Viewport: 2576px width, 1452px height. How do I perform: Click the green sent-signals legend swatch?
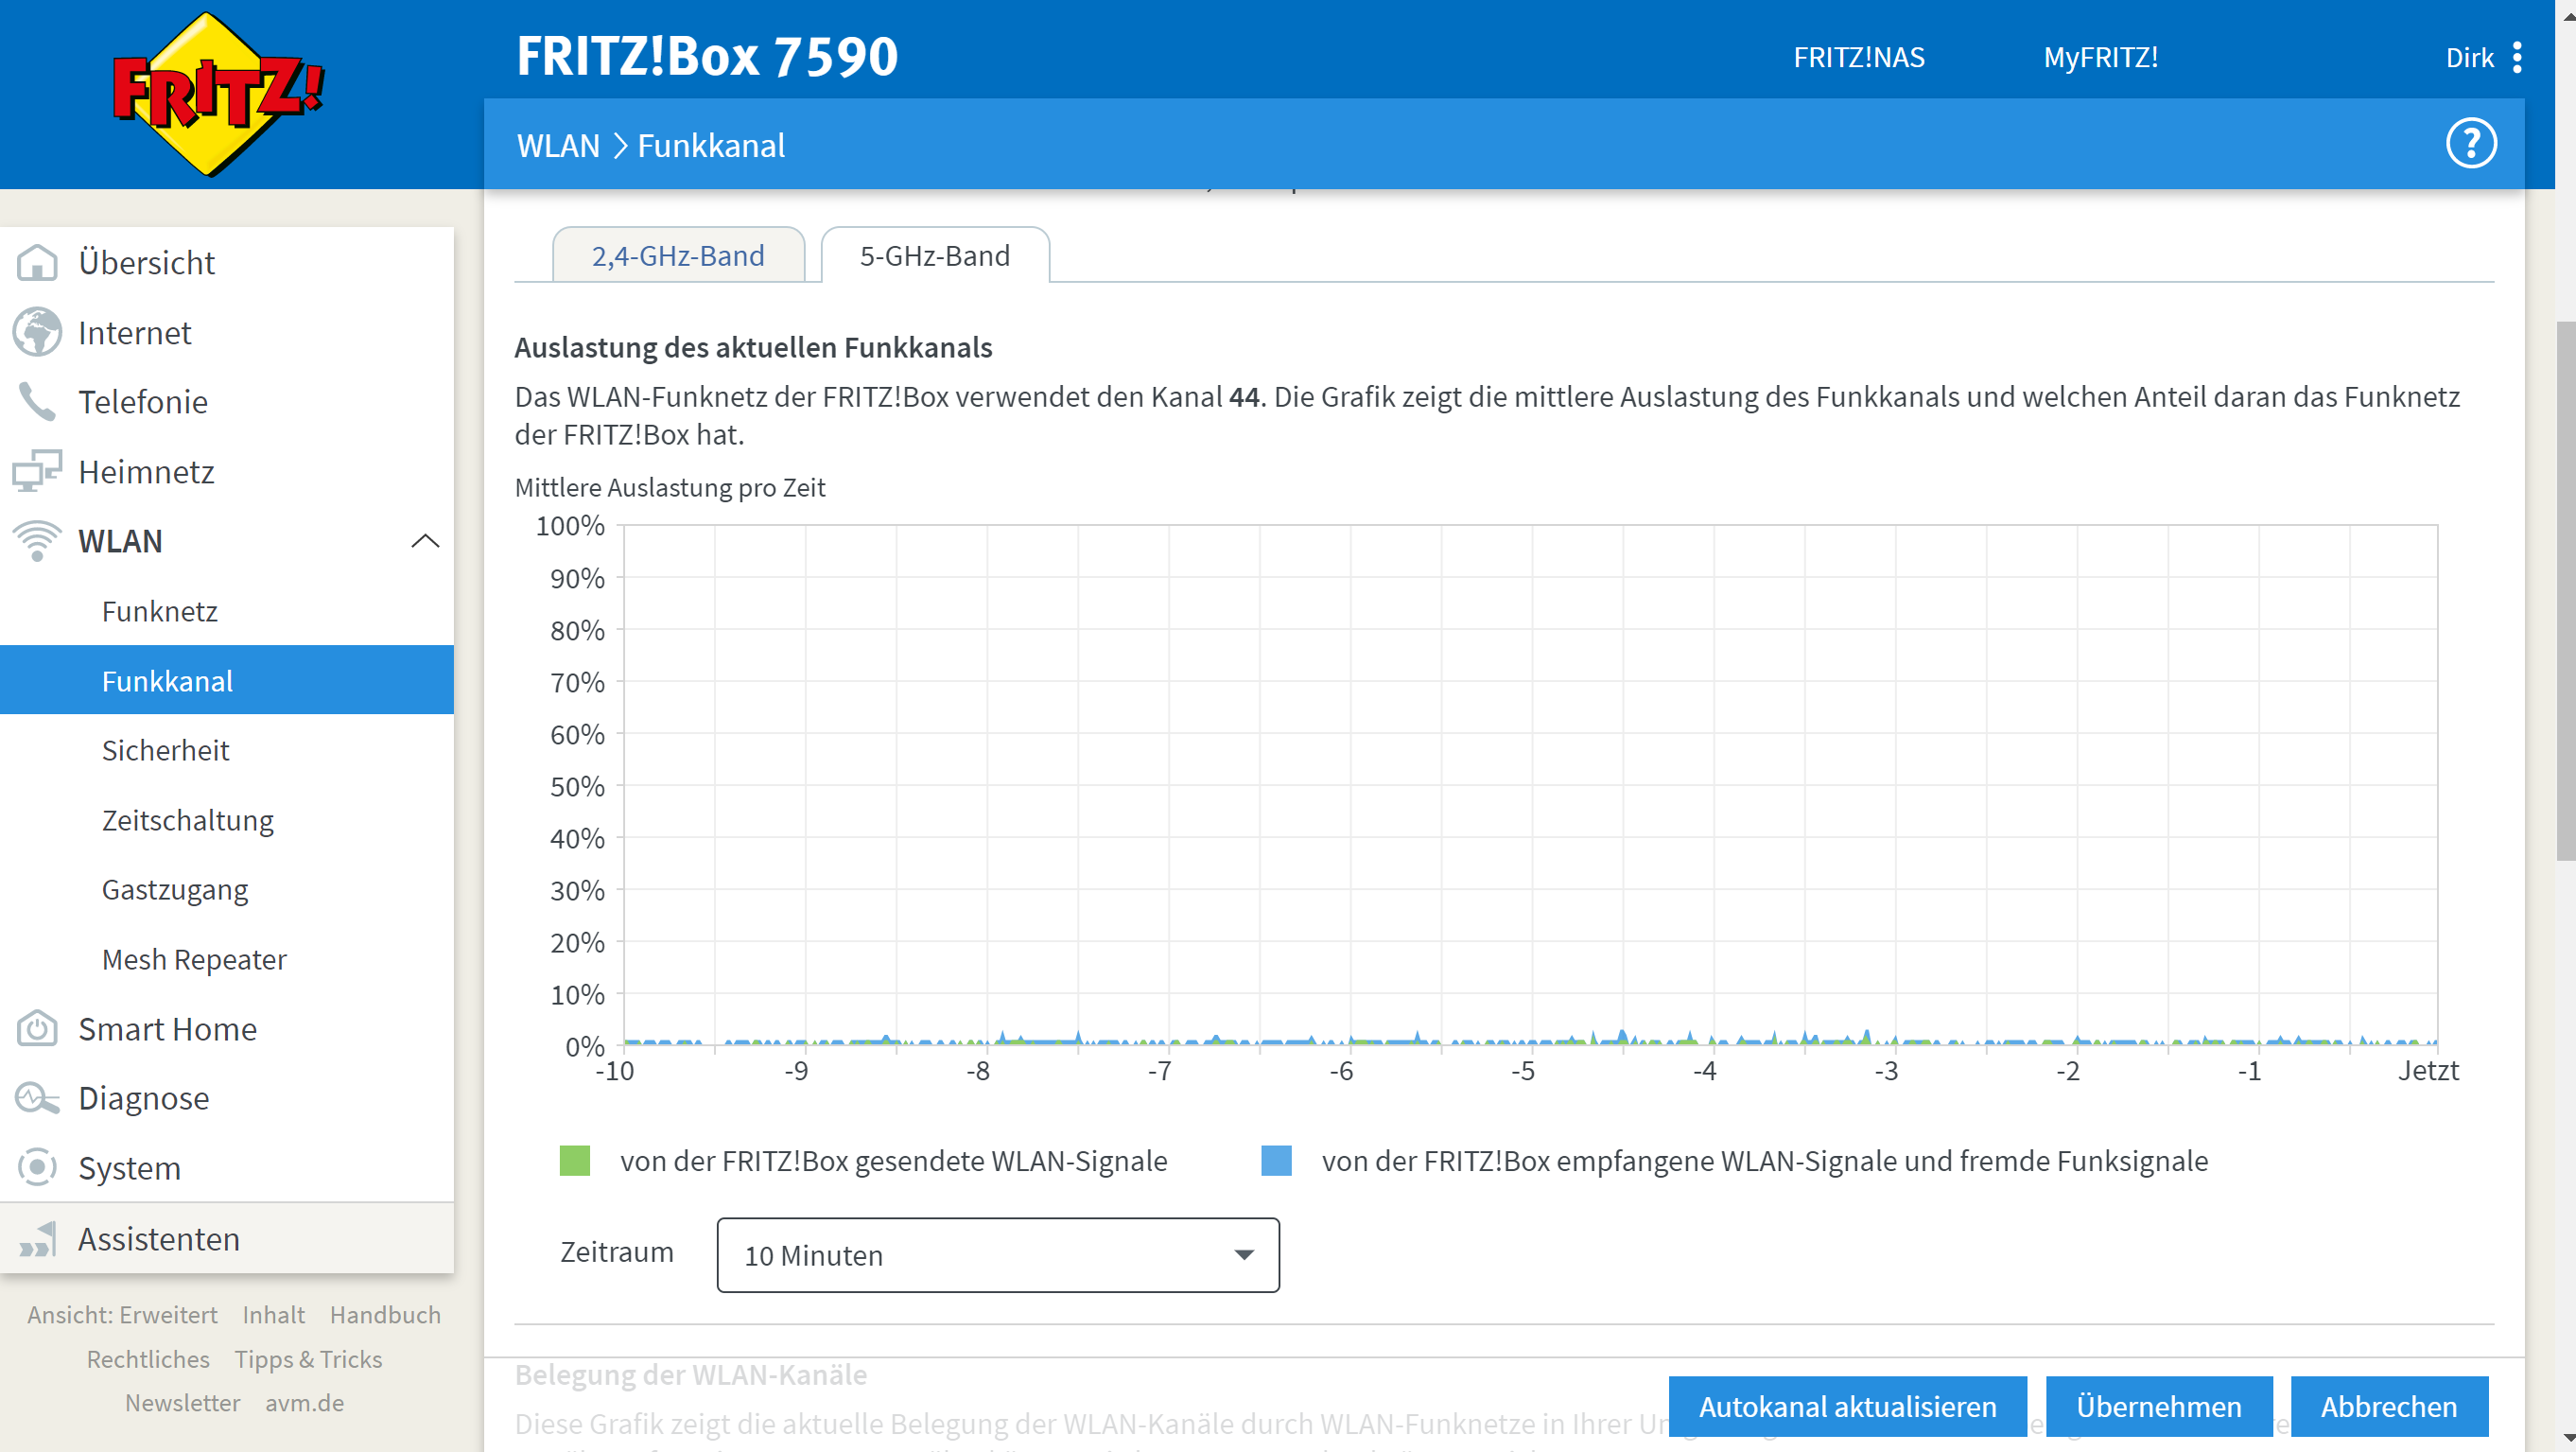click(574, 1161)
